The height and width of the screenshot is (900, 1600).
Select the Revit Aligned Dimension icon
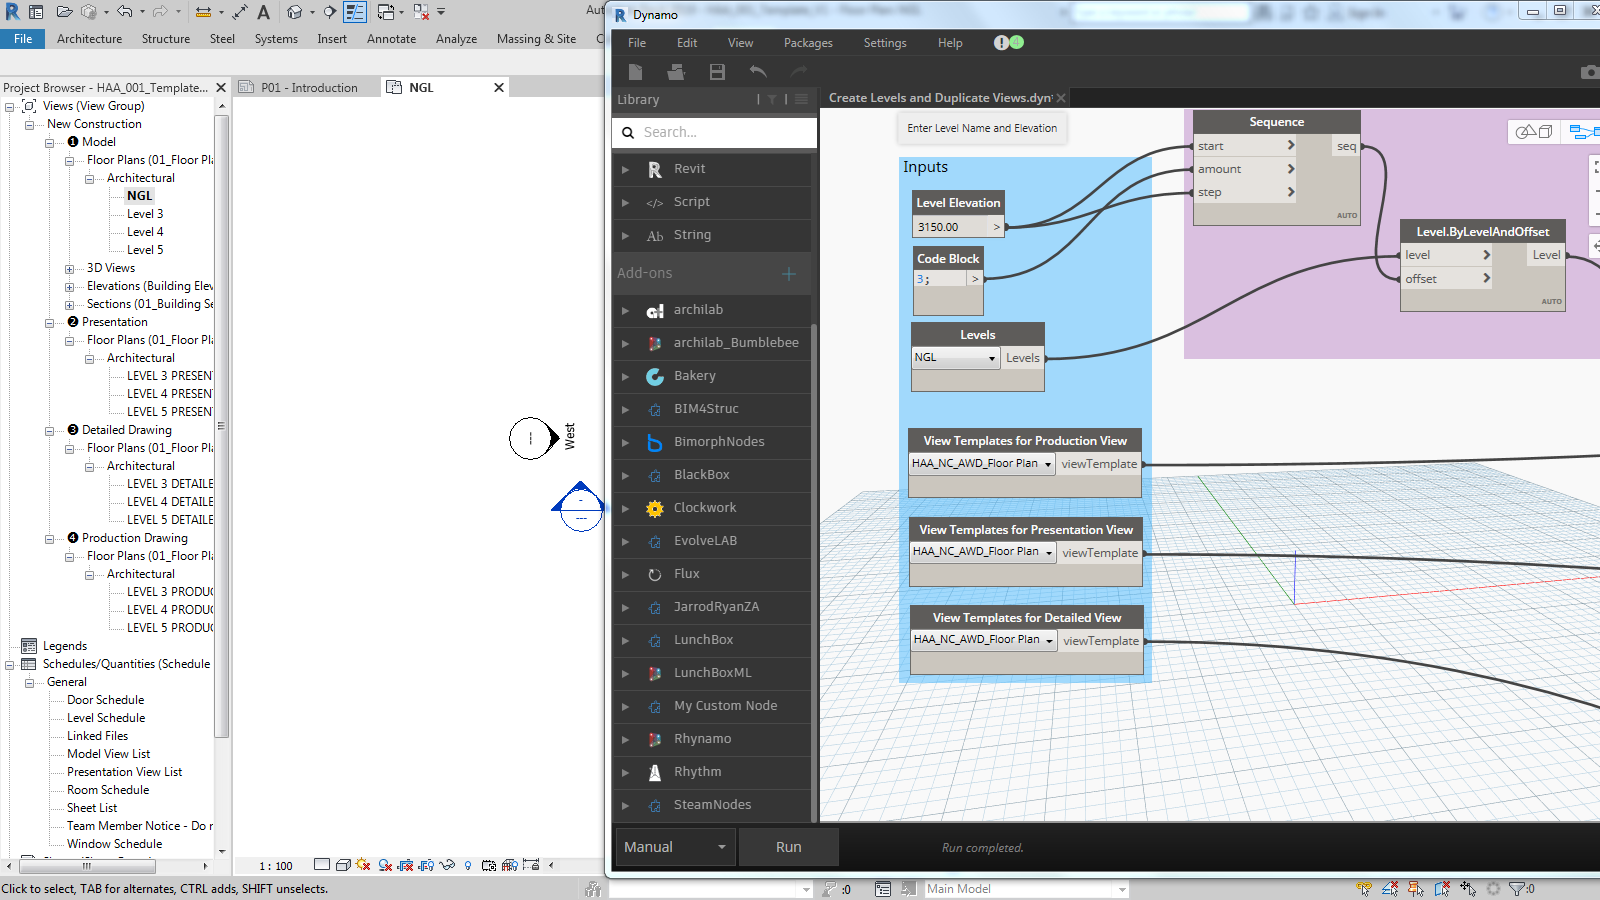tap(240, 12)
